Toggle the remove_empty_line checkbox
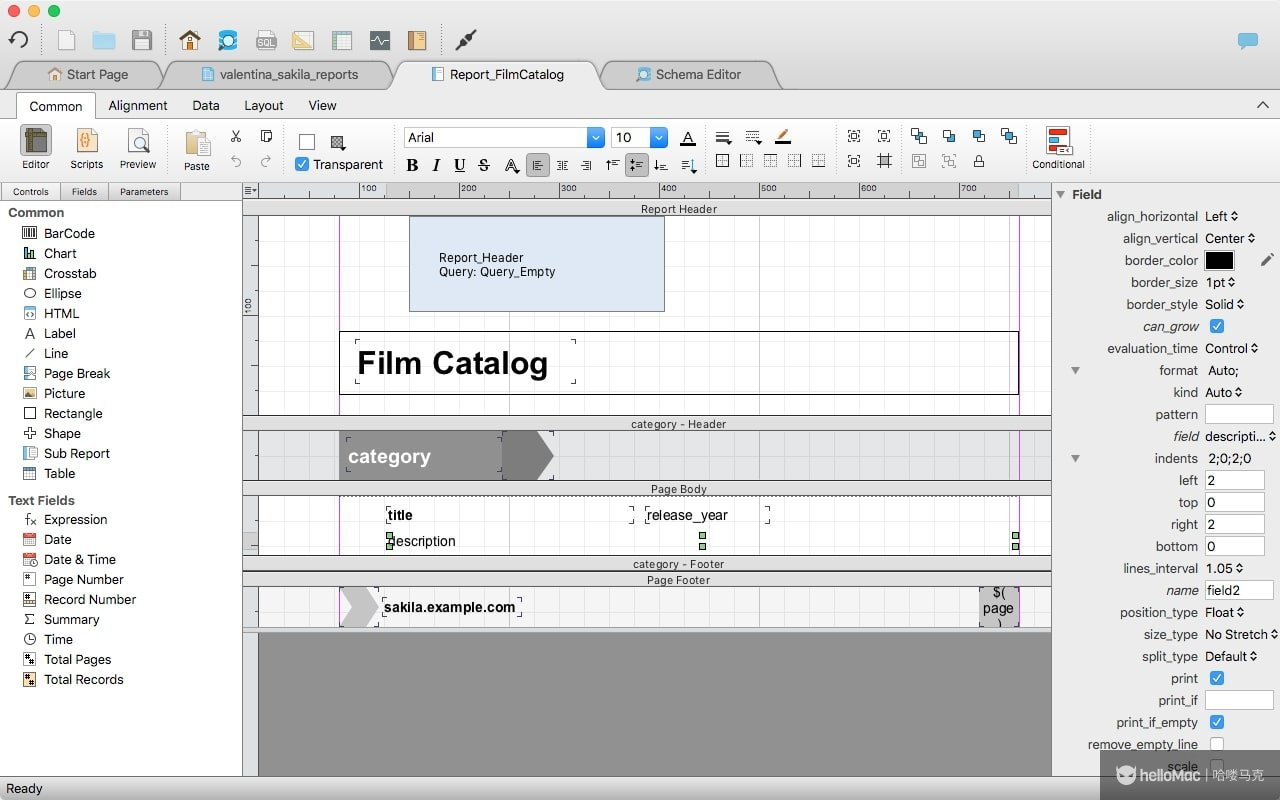1280x800 pixels. point(1217,744)
